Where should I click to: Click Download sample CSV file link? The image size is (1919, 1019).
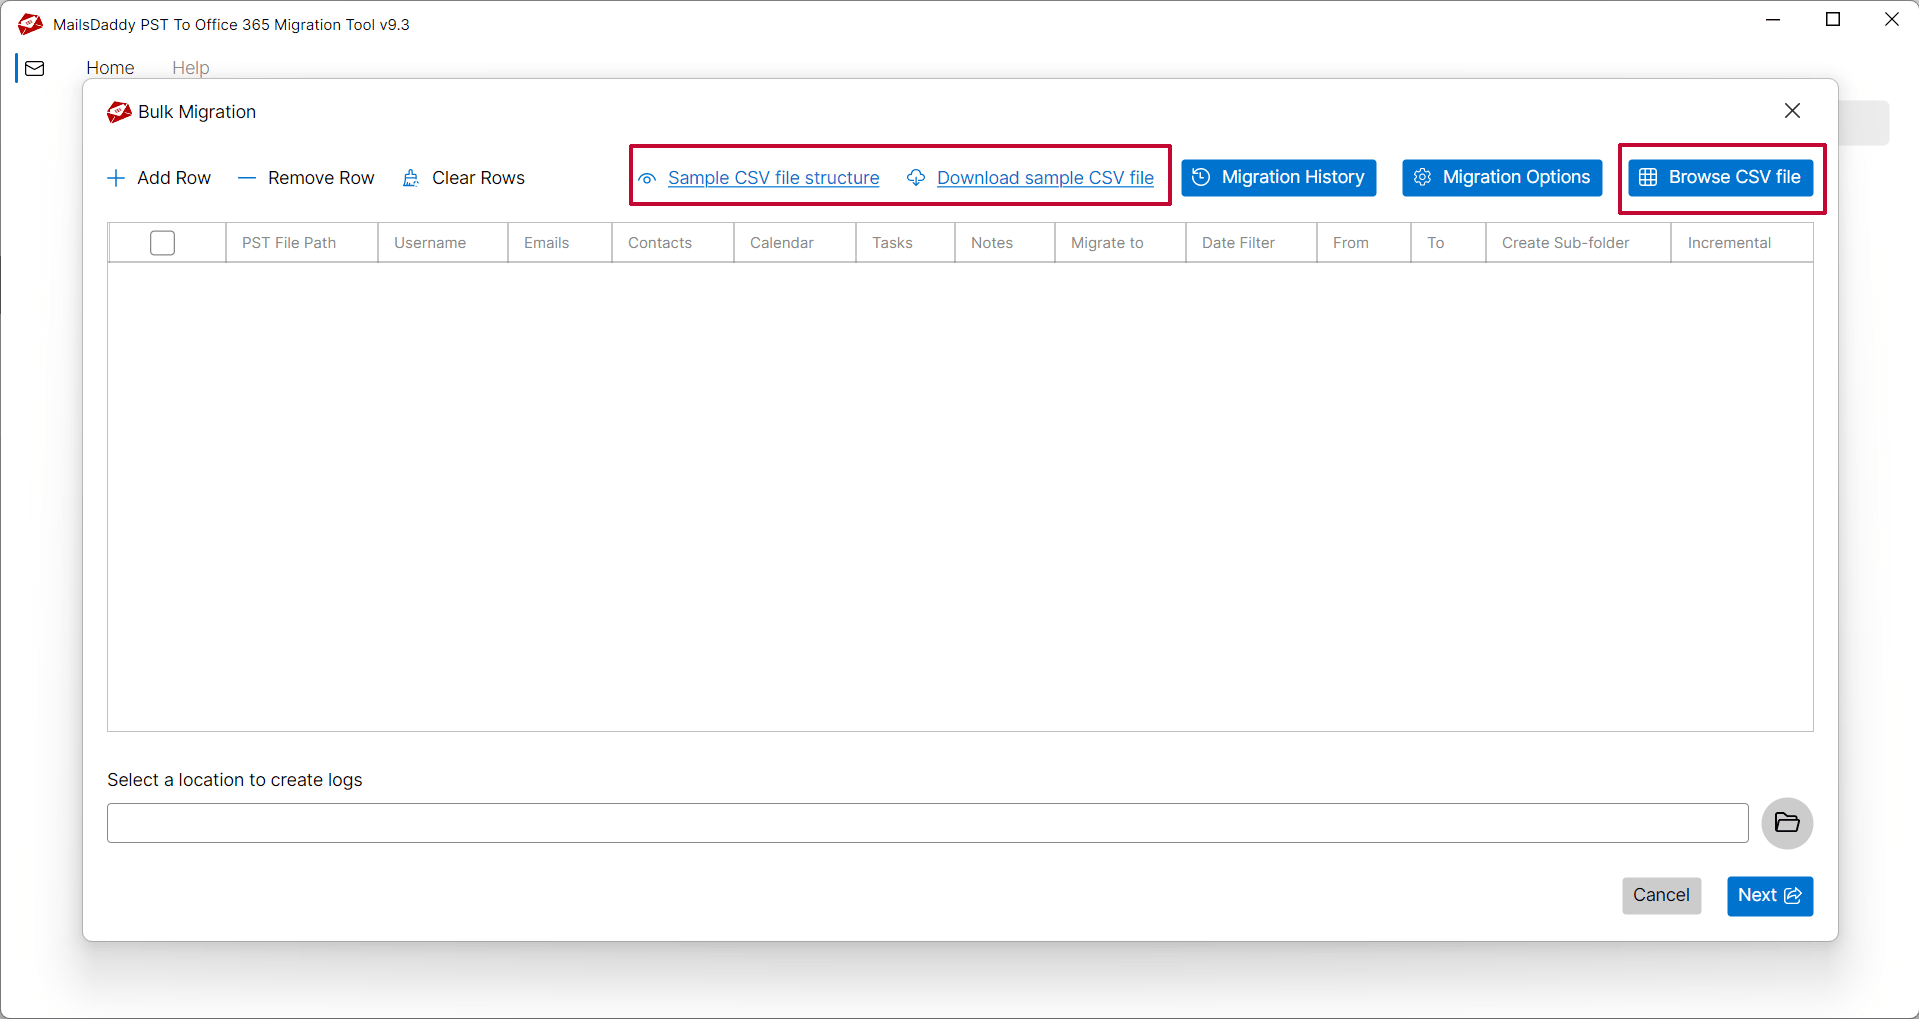(1045, 178)
